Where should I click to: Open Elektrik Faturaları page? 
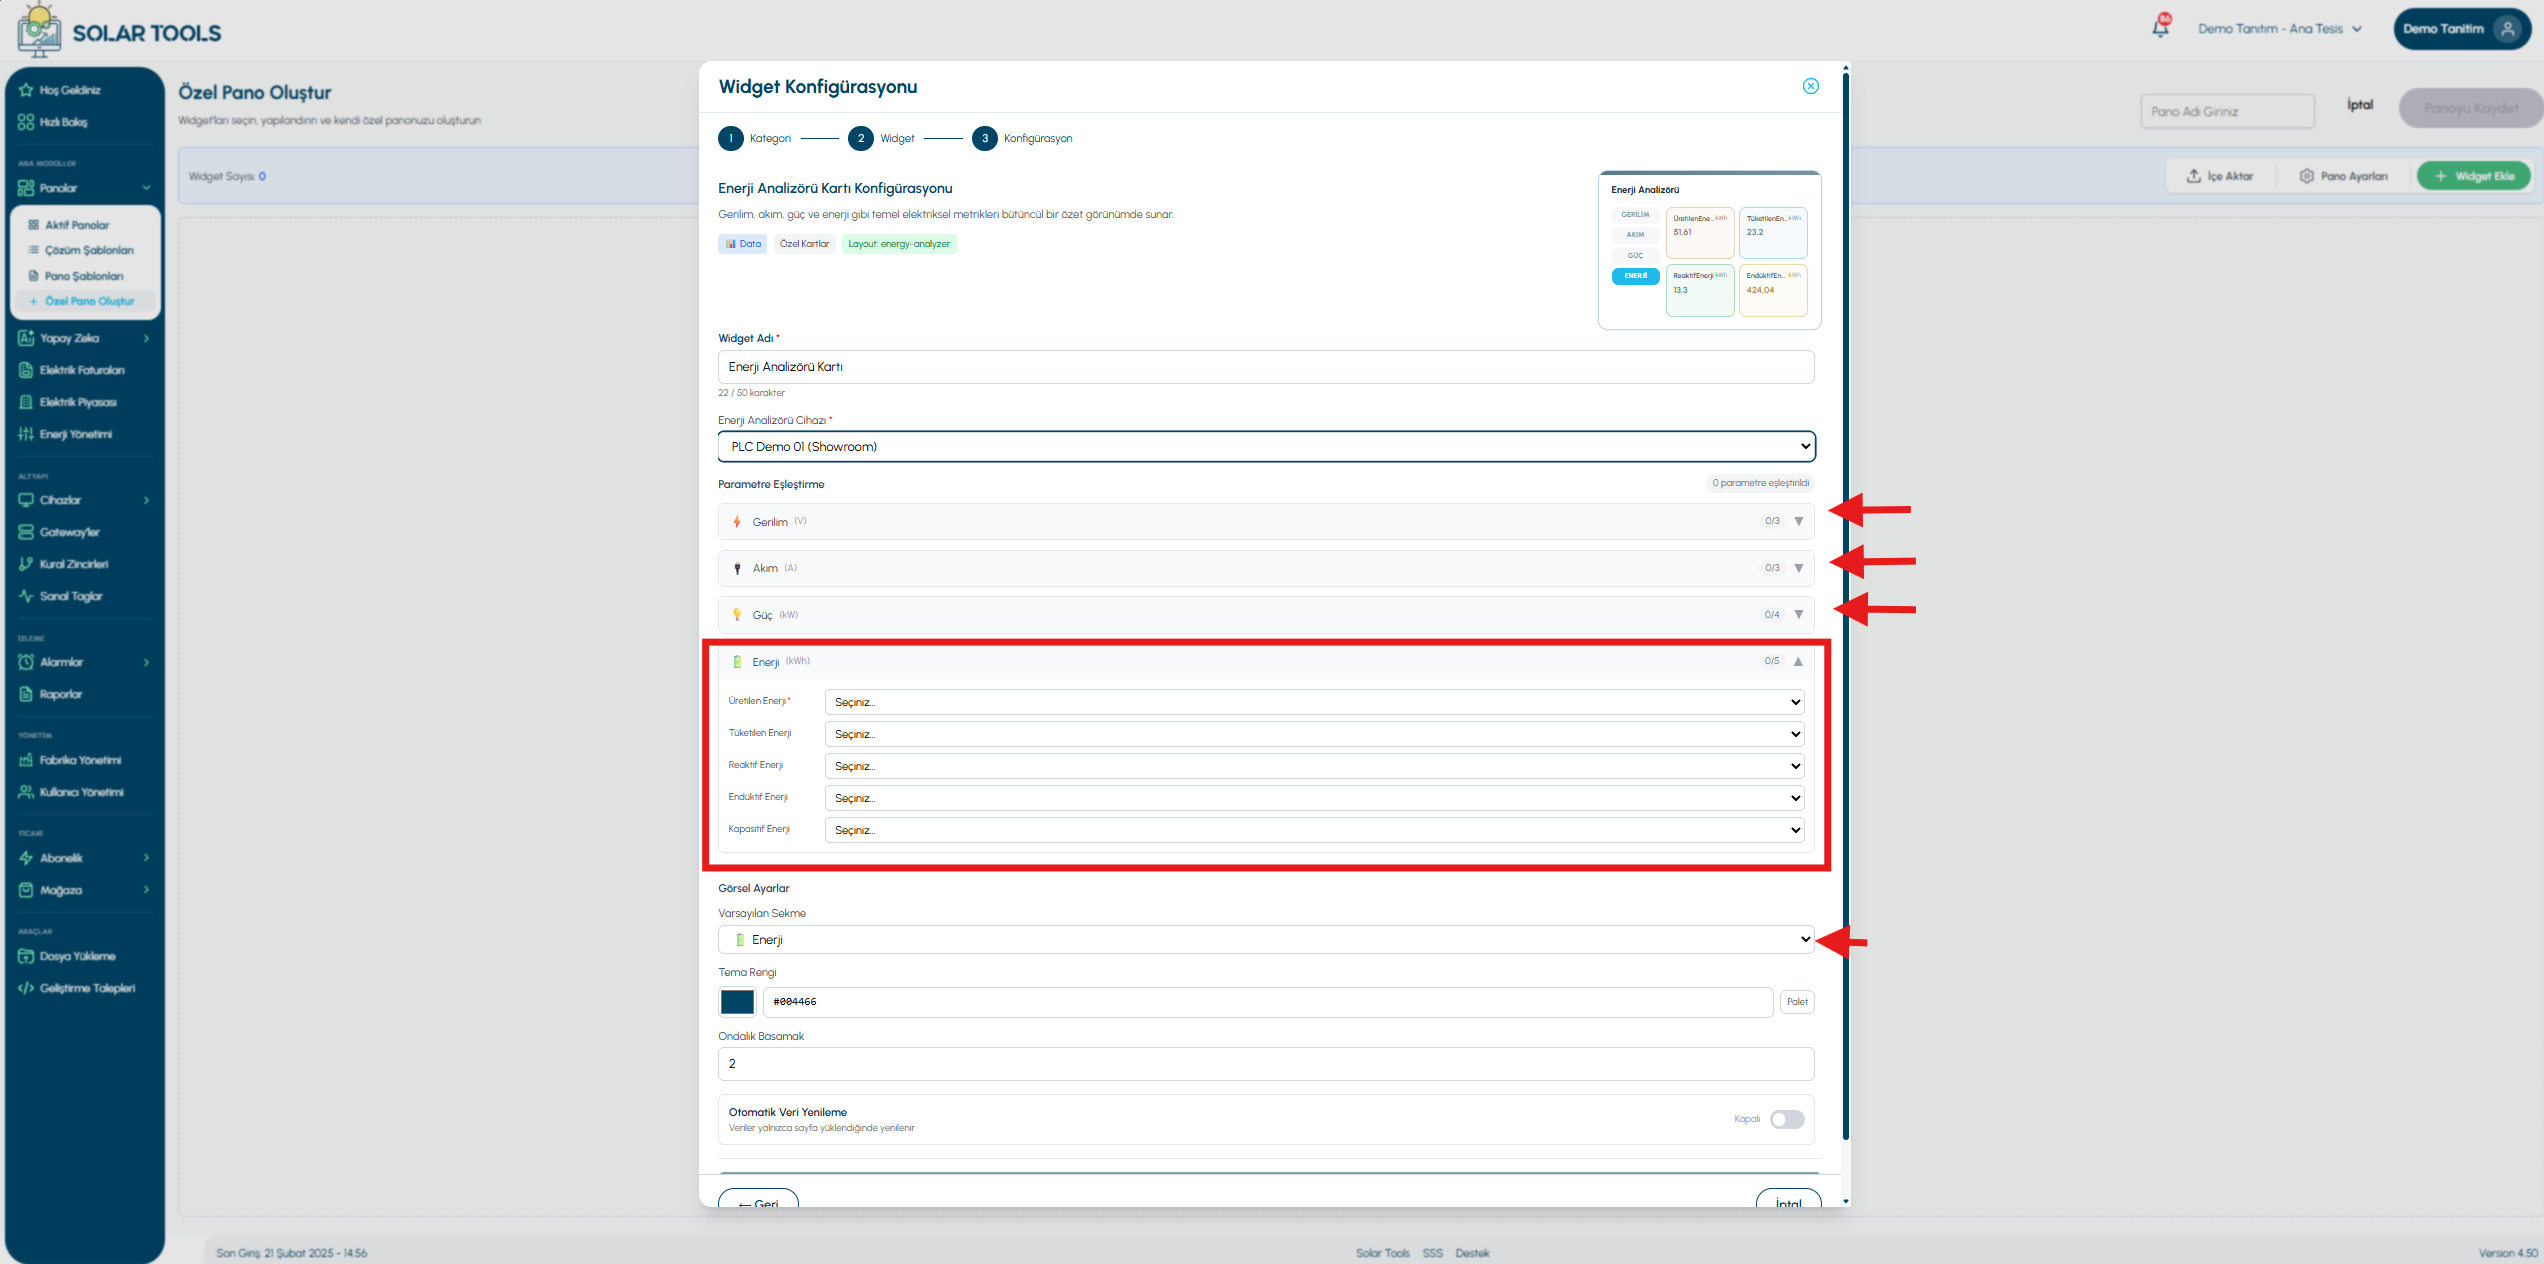[84, 370]
